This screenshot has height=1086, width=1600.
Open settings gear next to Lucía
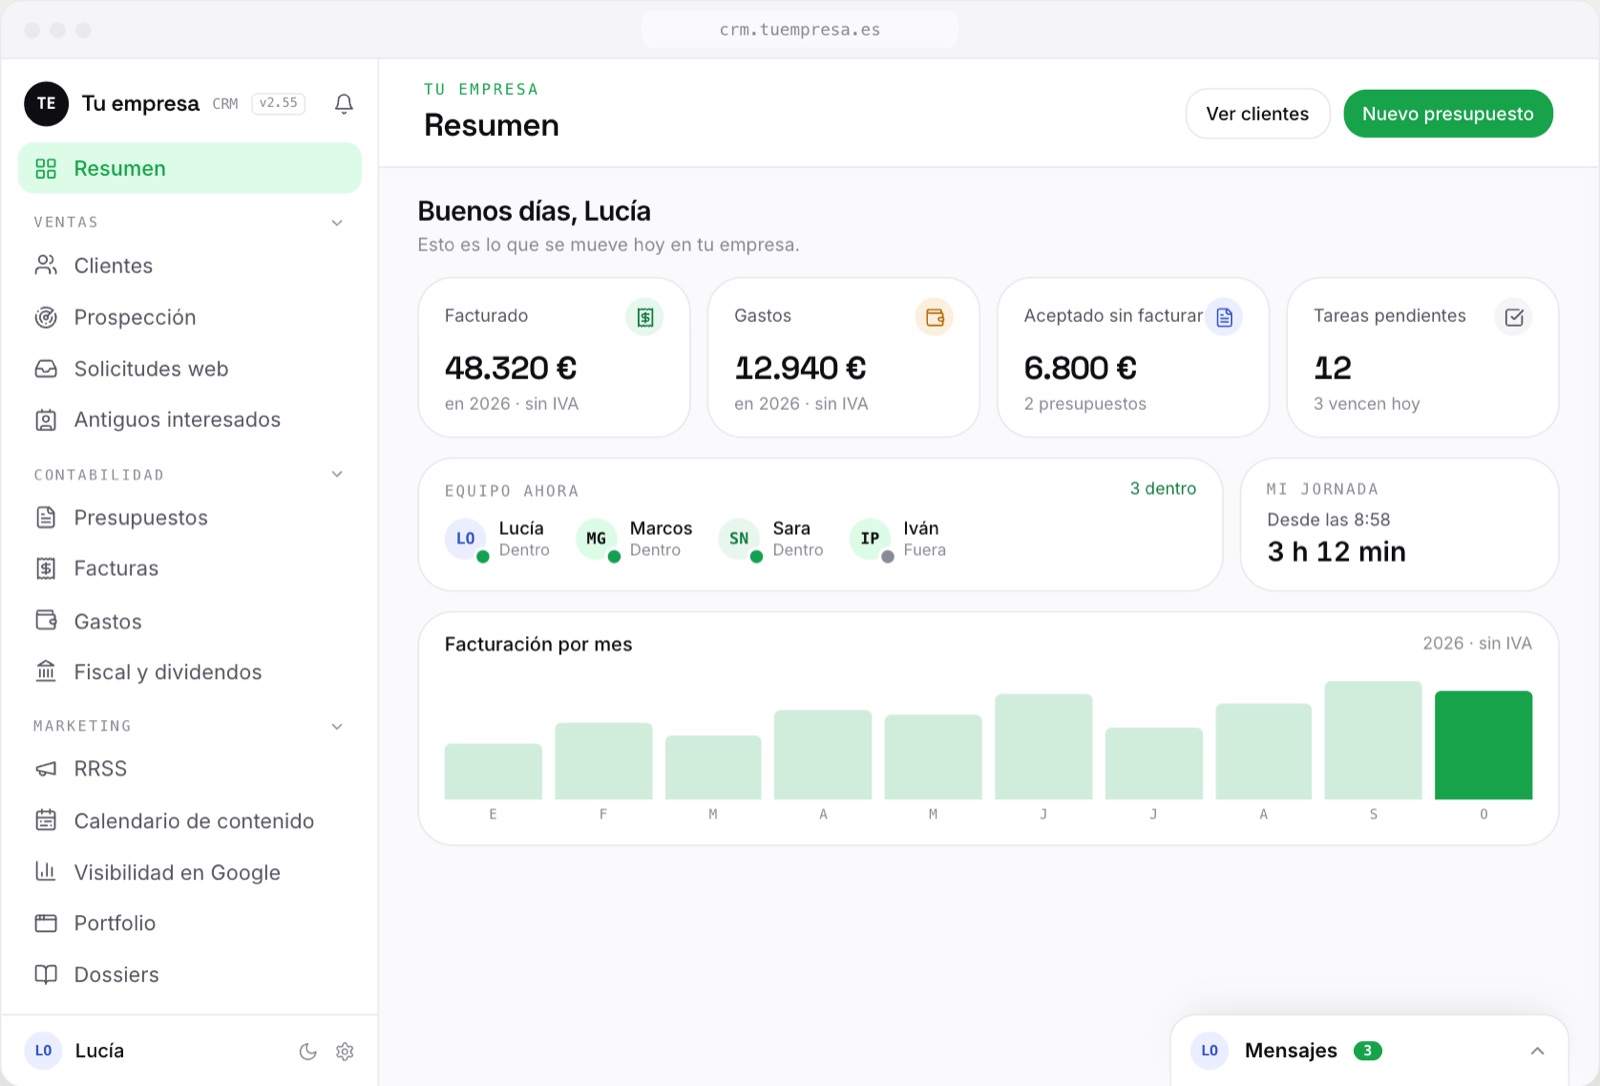point(345,1051)
